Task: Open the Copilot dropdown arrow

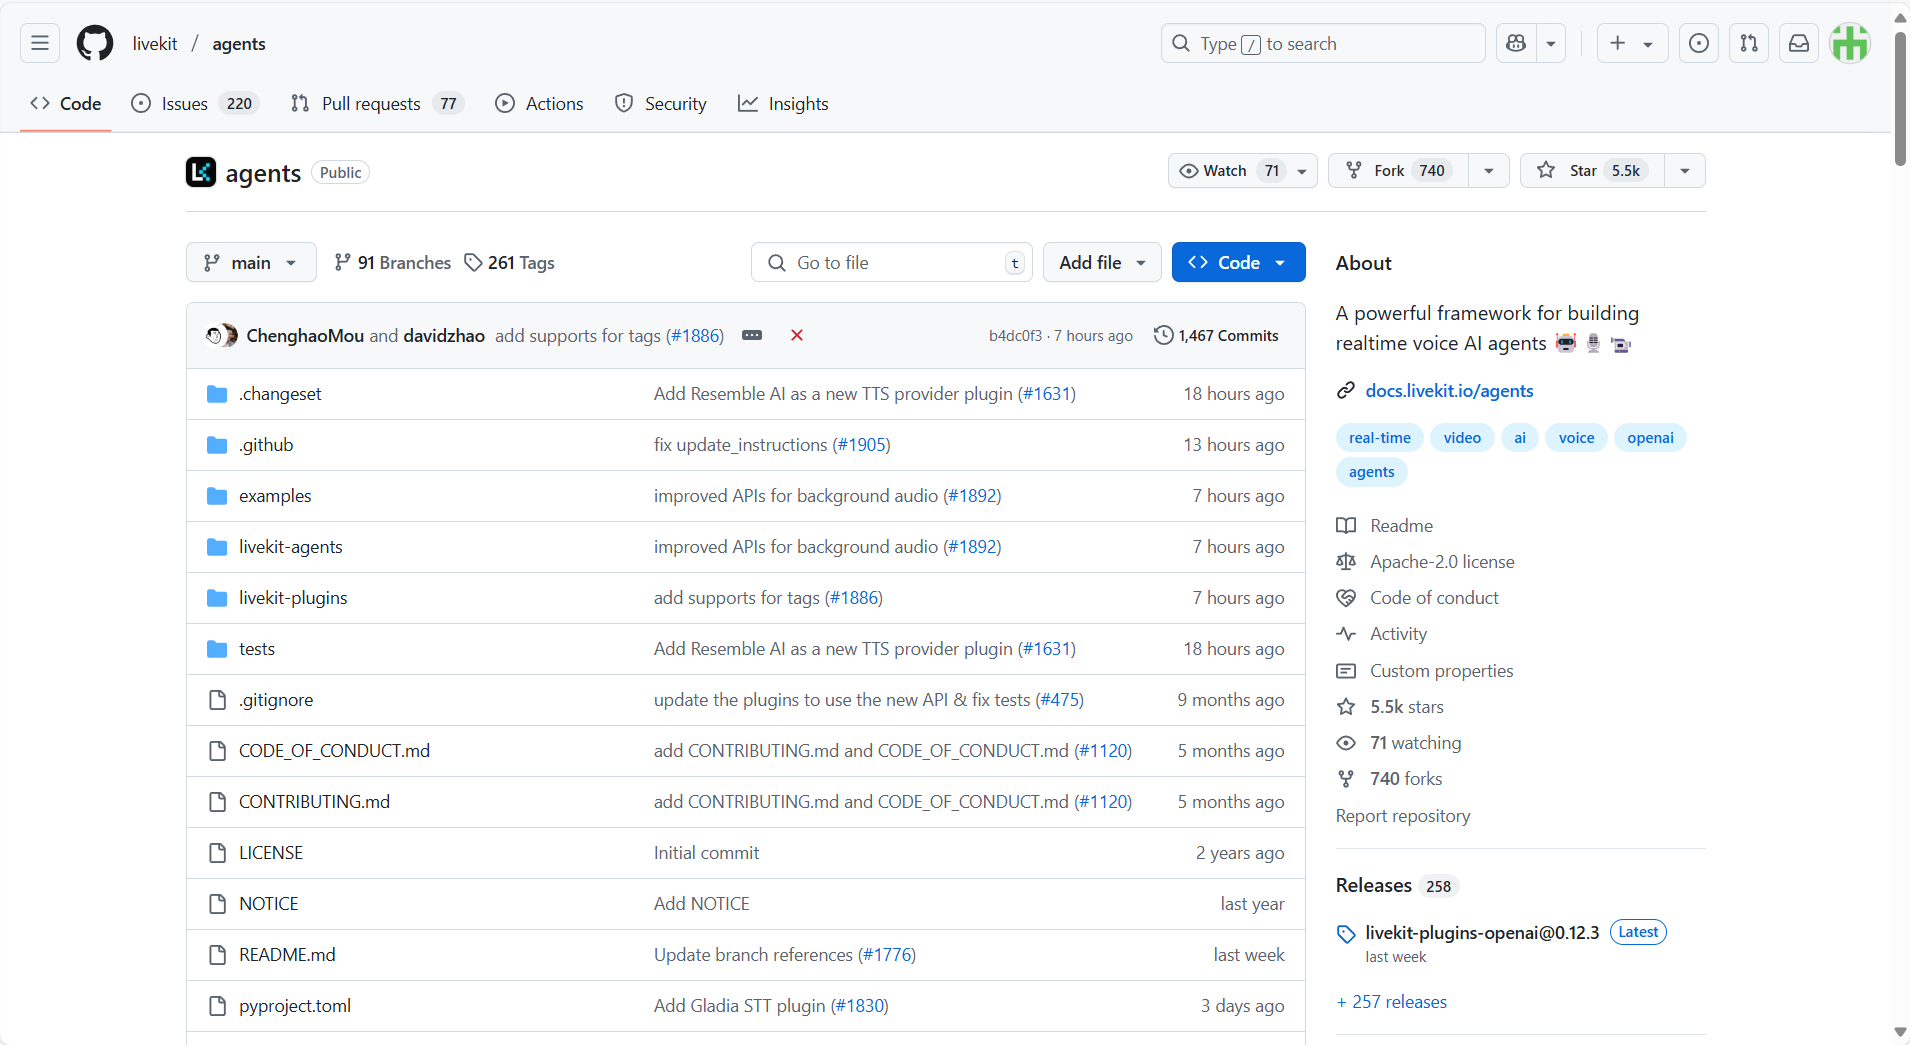Action: coord(1551,43)
